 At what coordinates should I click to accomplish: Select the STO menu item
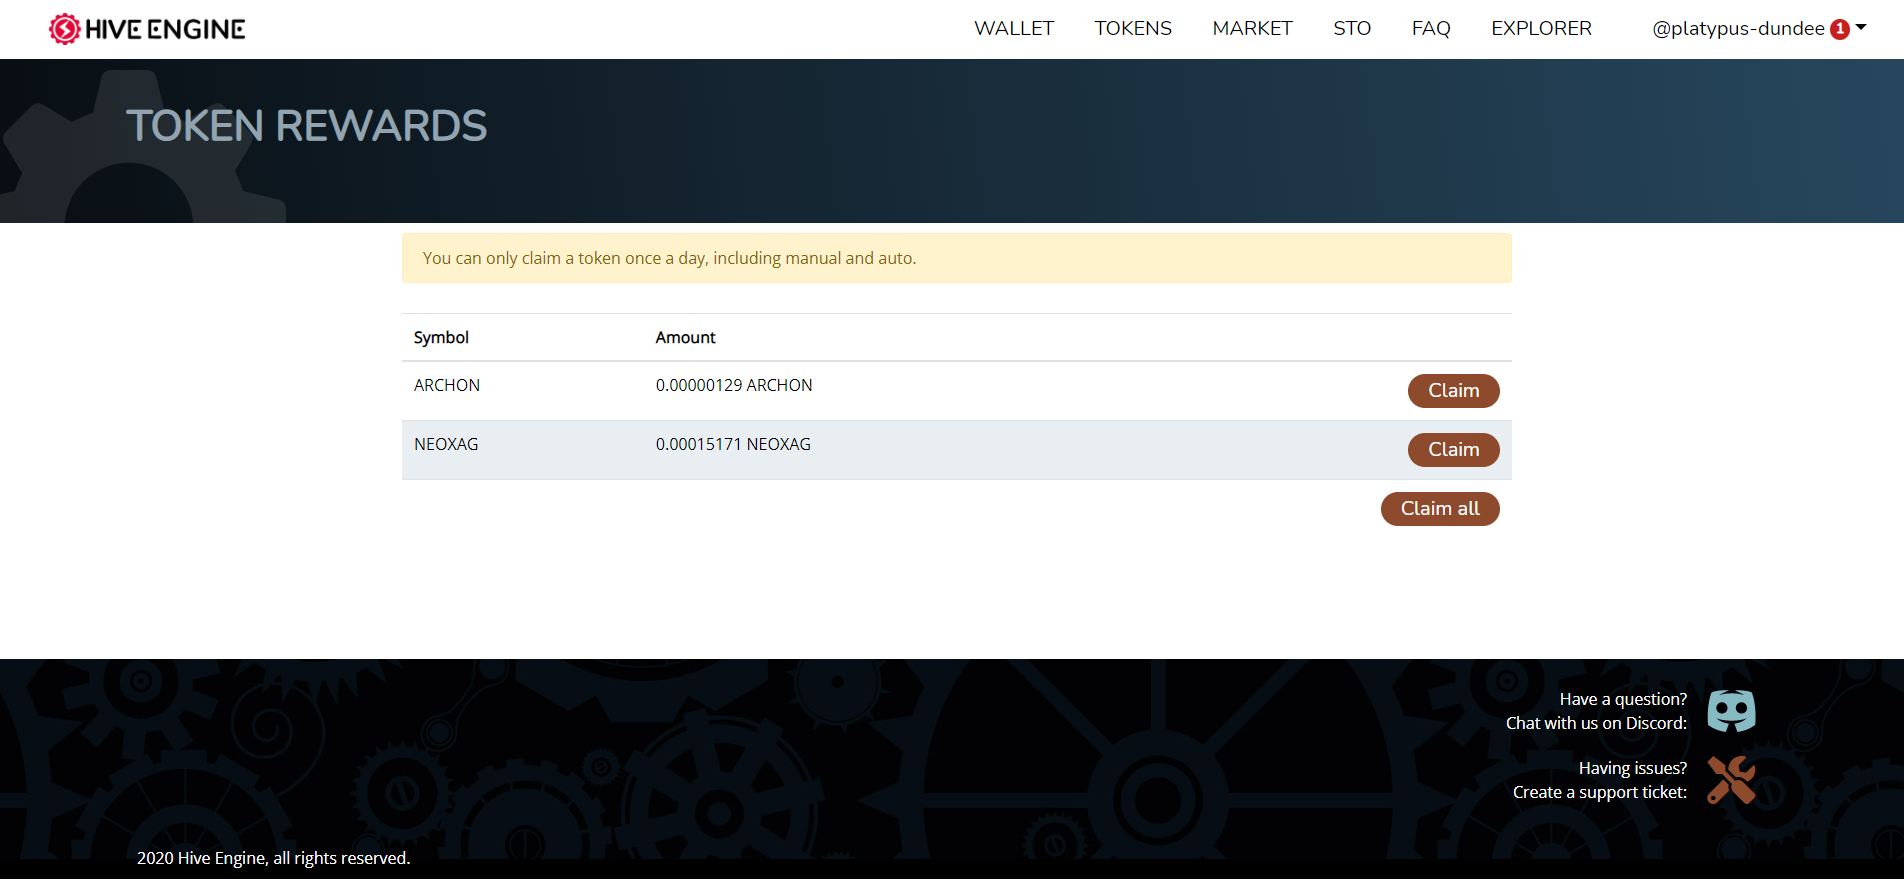coord(1352,29)
